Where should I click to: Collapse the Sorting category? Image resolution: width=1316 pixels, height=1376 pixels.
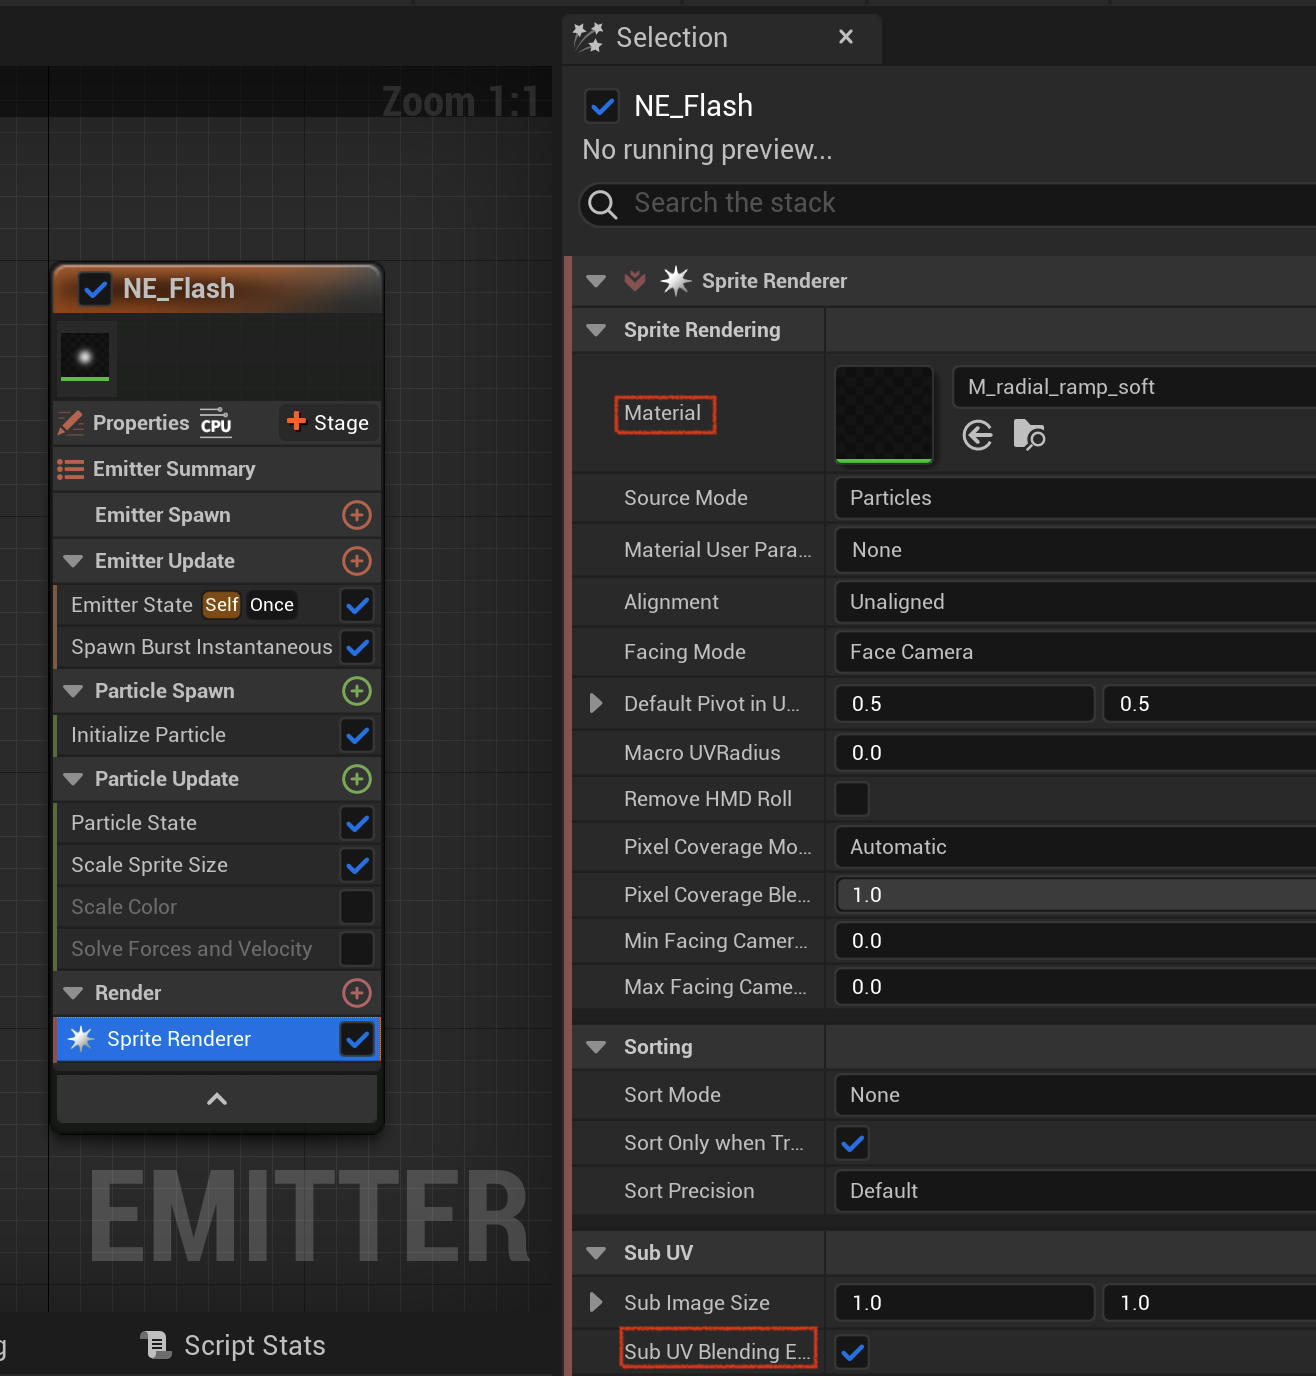[x=596, y=1047]
